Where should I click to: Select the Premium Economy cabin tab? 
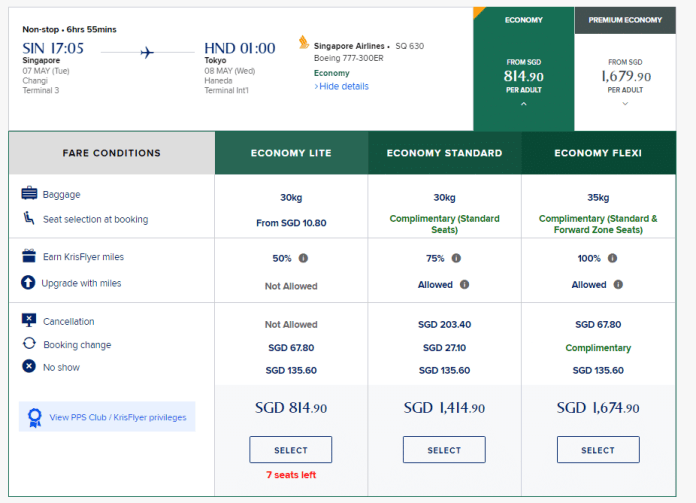pos(625,69)
